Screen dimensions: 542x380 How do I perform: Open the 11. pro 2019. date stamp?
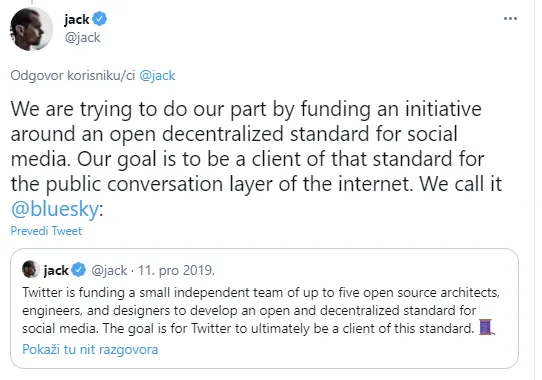click(176, 270)
